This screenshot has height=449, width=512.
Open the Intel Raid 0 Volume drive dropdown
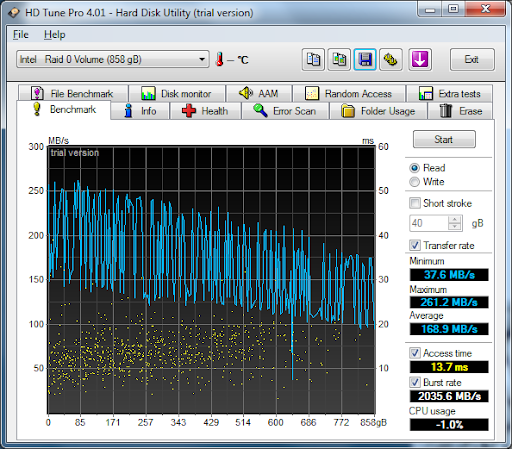coord(113,59)
